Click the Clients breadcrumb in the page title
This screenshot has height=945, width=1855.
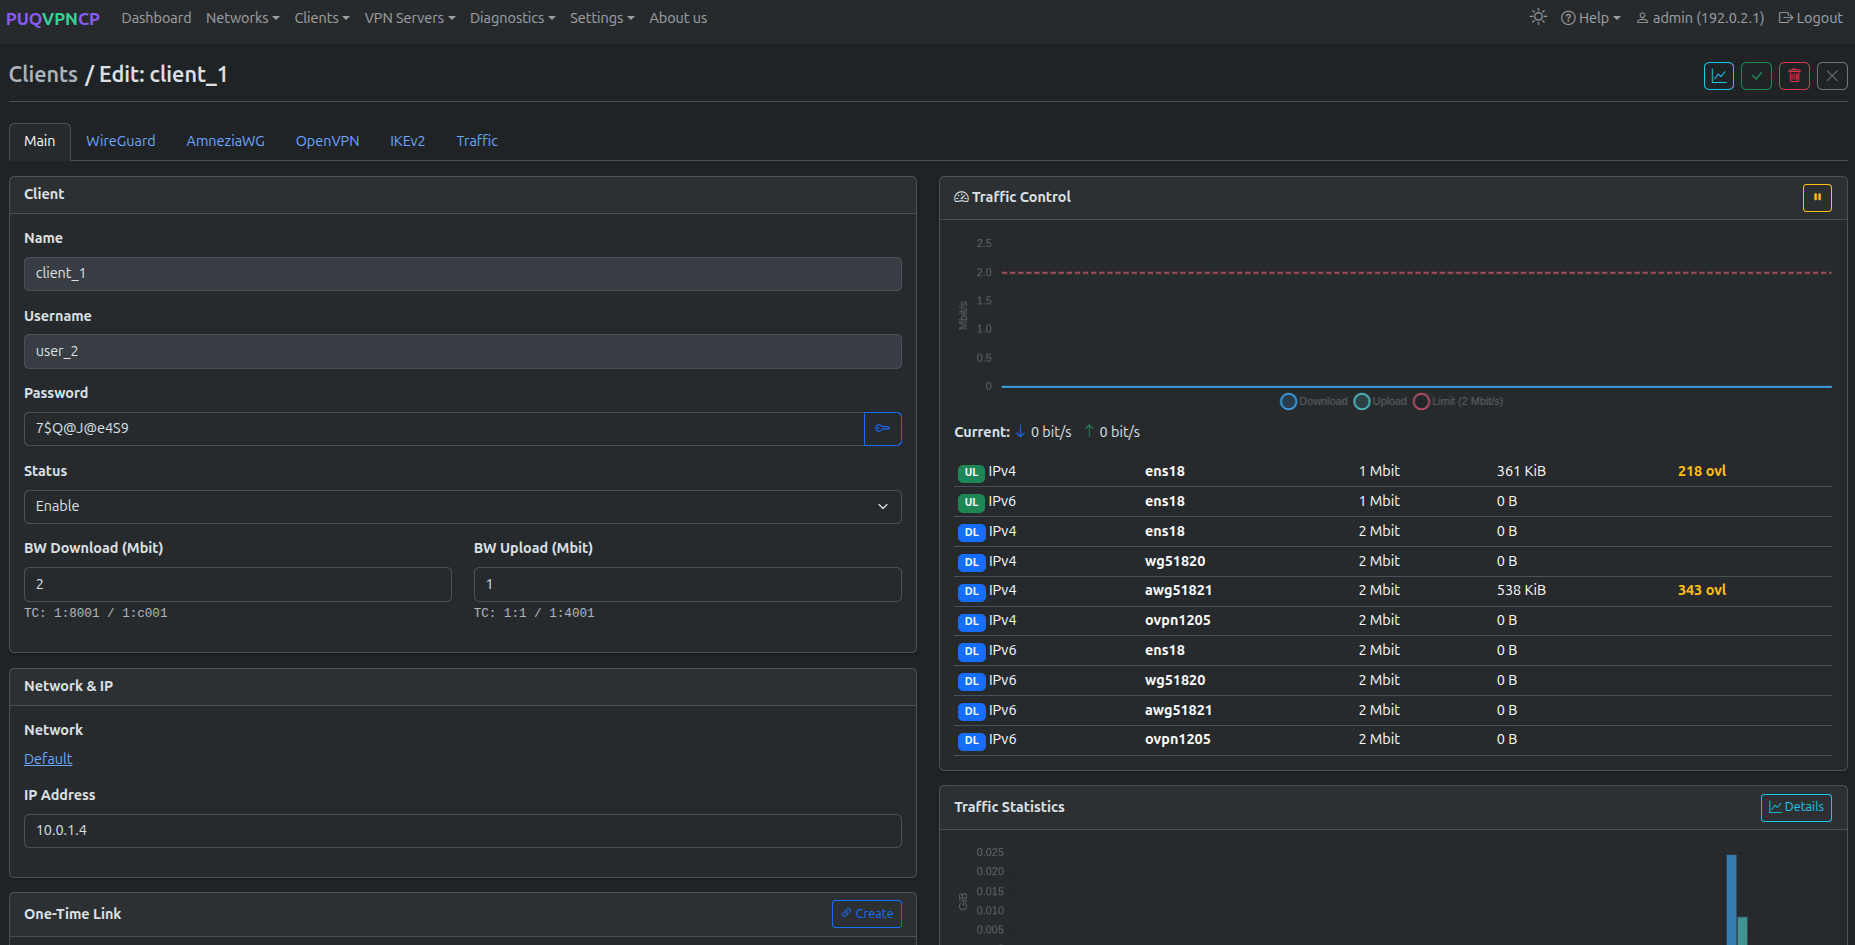pyautogui.click(x=43, y=75)
